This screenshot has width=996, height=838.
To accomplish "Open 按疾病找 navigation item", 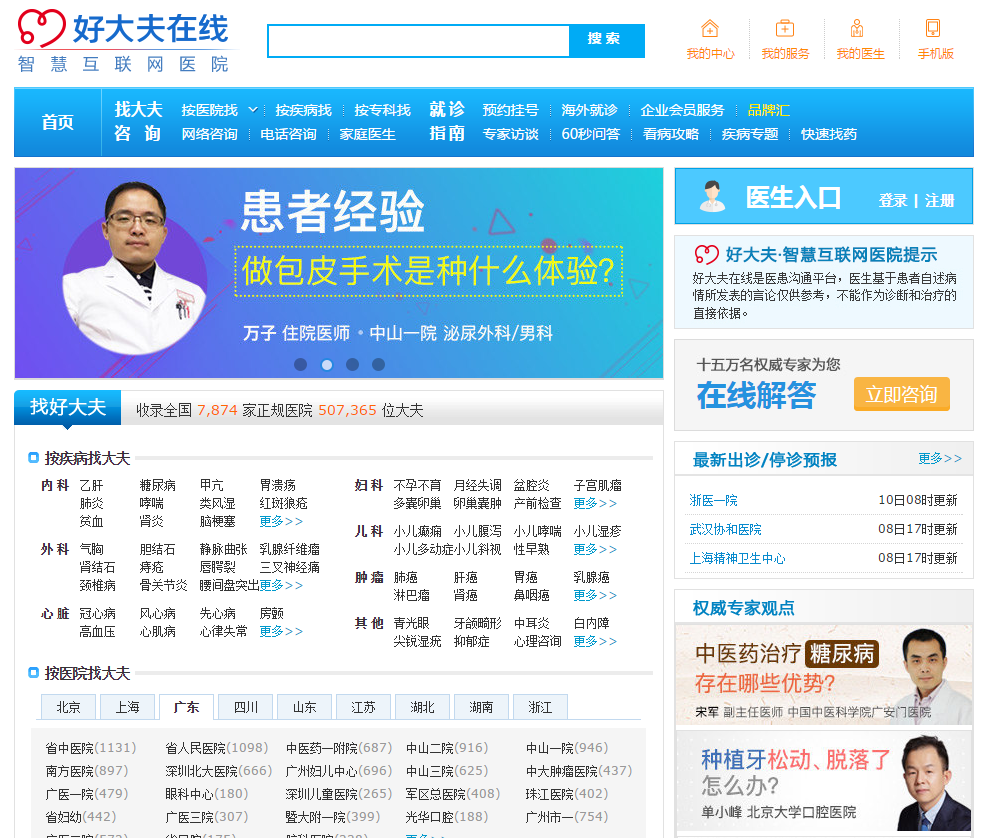I will (x=304, y=110).
